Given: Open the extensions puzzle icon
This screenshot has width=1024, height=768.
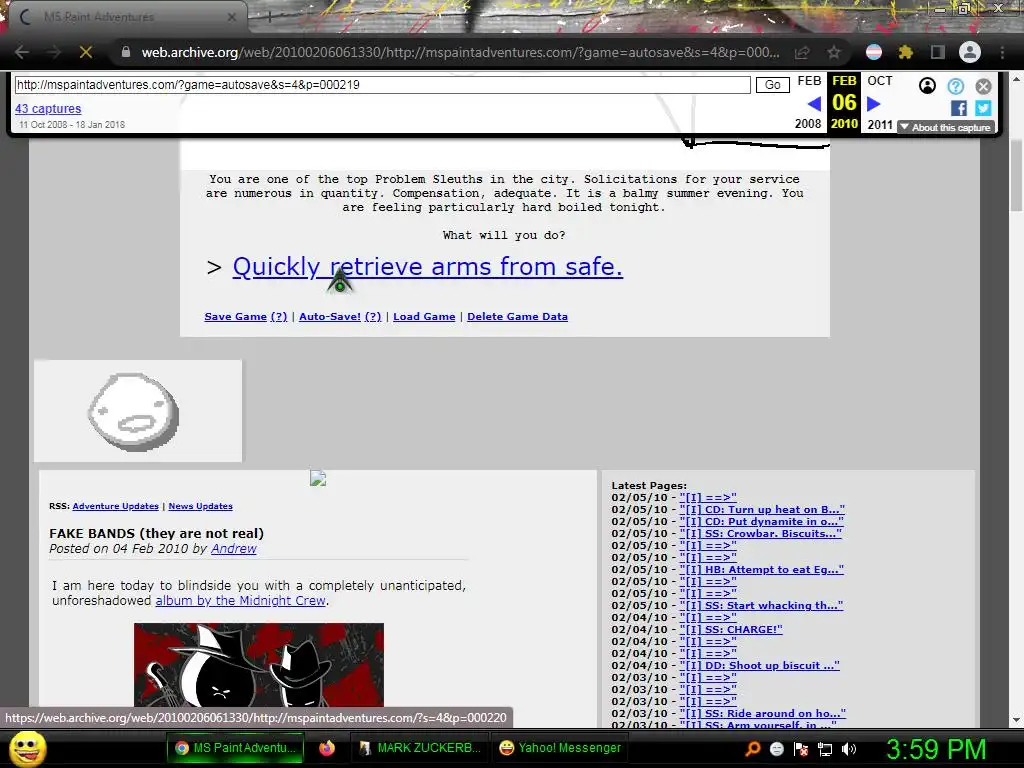Looking at the screenshot, I should (x=905, y=52).
